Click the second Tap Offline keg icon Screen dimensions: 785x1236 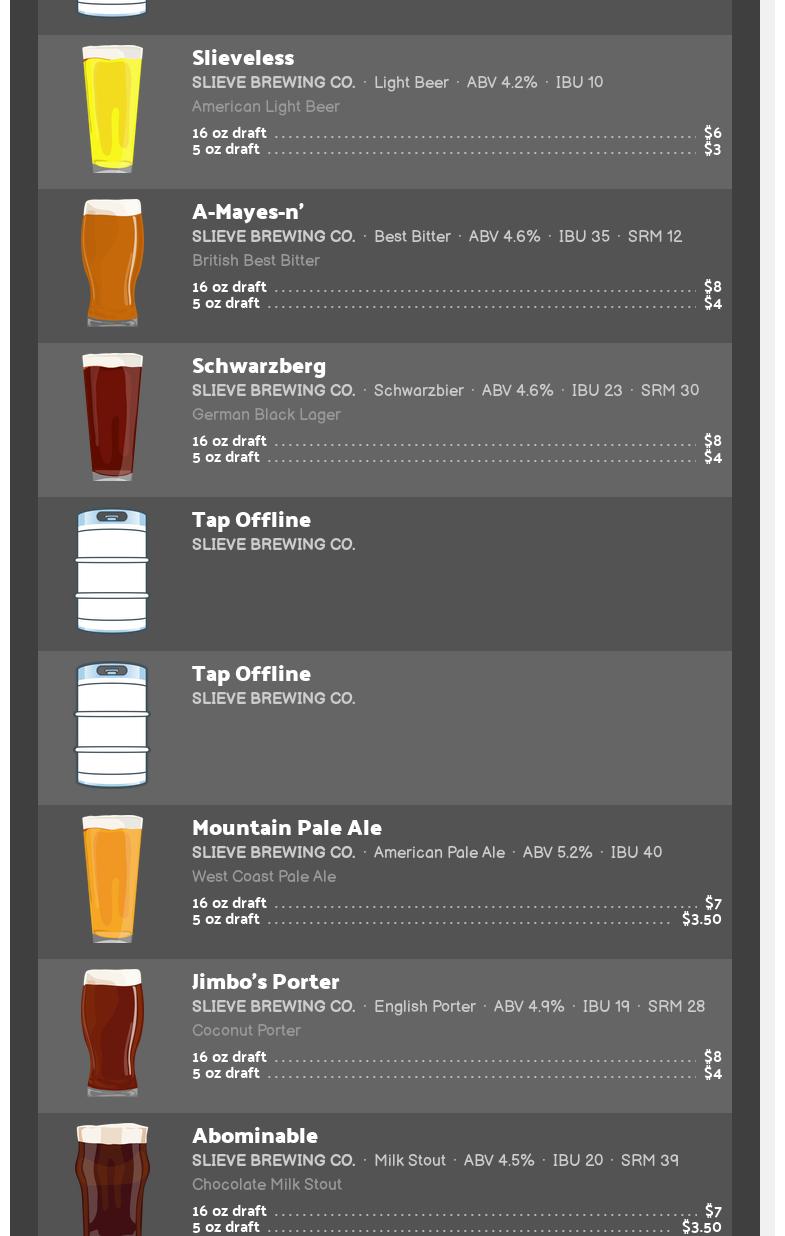pos(112,725)
